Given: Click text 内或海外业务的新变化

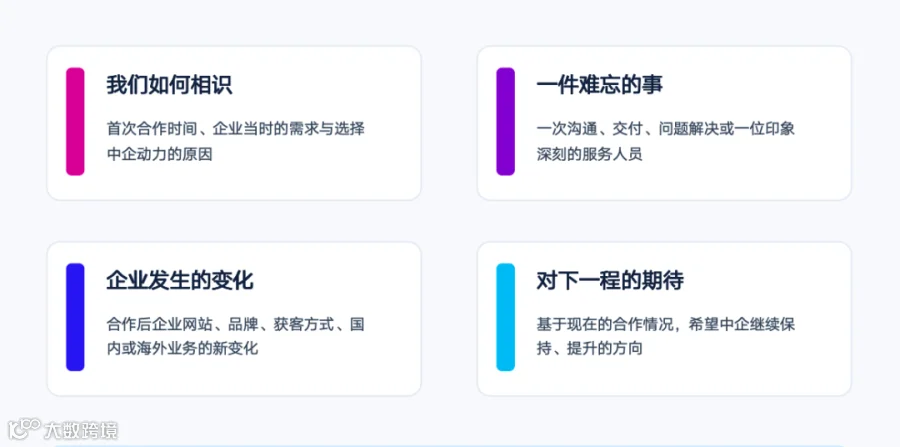Looking at the screenshot, I should (183, 350).
